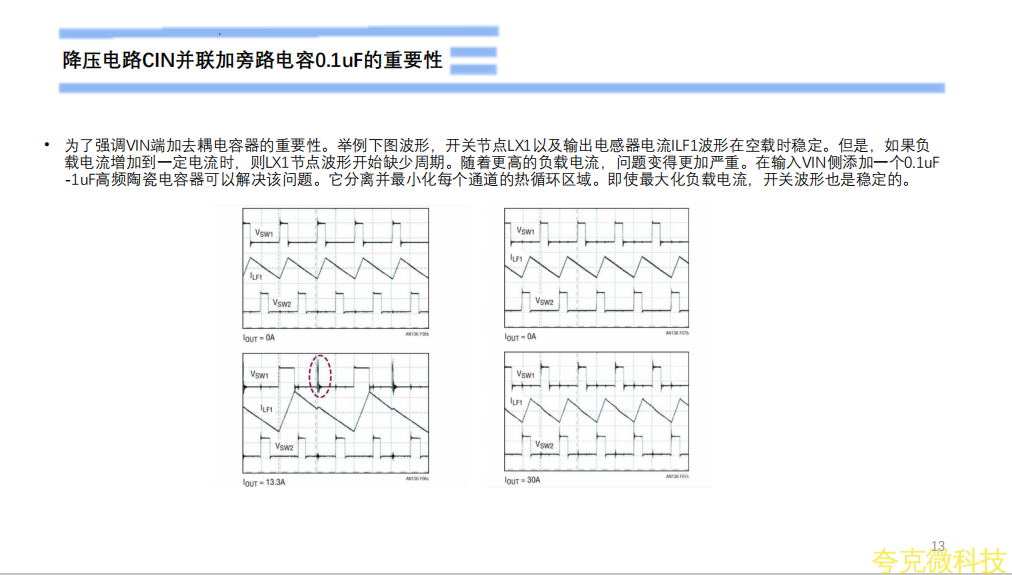This screenshot has height=575, width=1012.
Task: Click the bullet point marker before the paragraph
Action: tap(46, 144)
